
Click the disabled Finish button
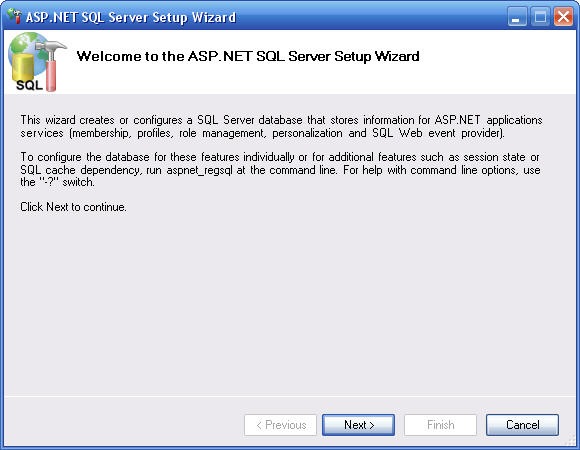440,425
